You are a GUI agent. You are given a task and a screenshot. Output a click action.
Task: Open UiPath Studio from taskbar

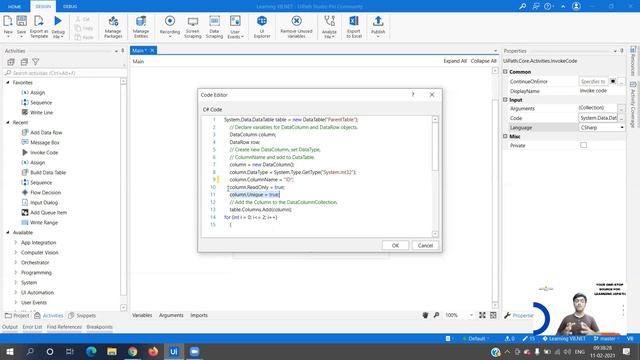click(x=173, y=351)
